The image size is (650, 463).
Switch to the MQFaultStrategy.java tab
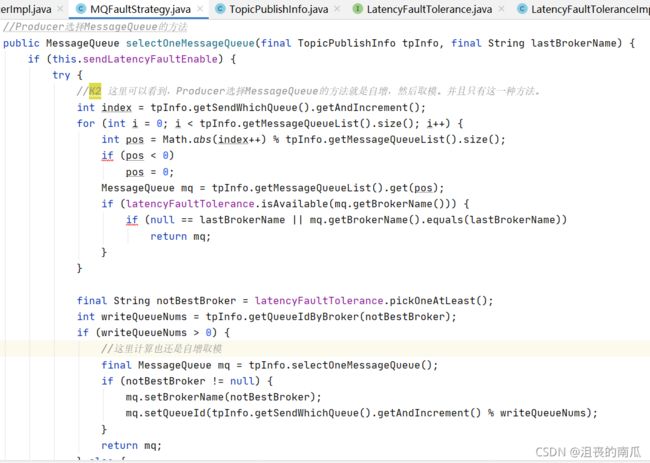pos(140,9)
